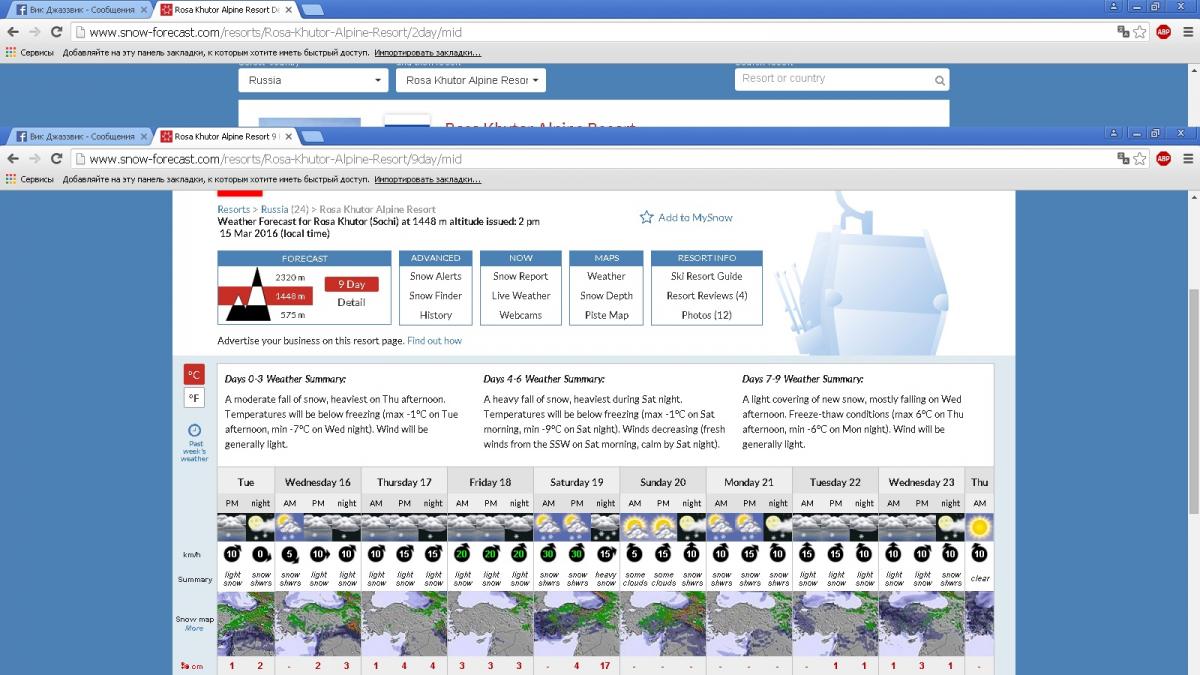The image size is (1200, 675).
Task: Open Chrome menu in the 9day window
Action: (1186, 158)
